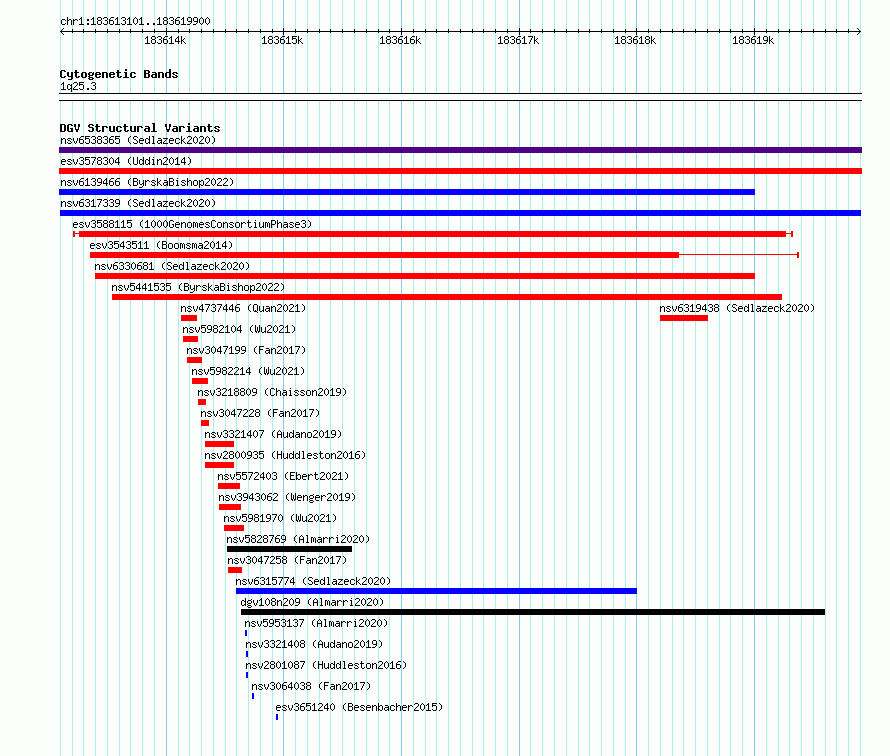Click the 183616k ruler position label
Image resolution: width=890 pixels, height=756 pixels.
pyautogui.click(x=400, y=40)
